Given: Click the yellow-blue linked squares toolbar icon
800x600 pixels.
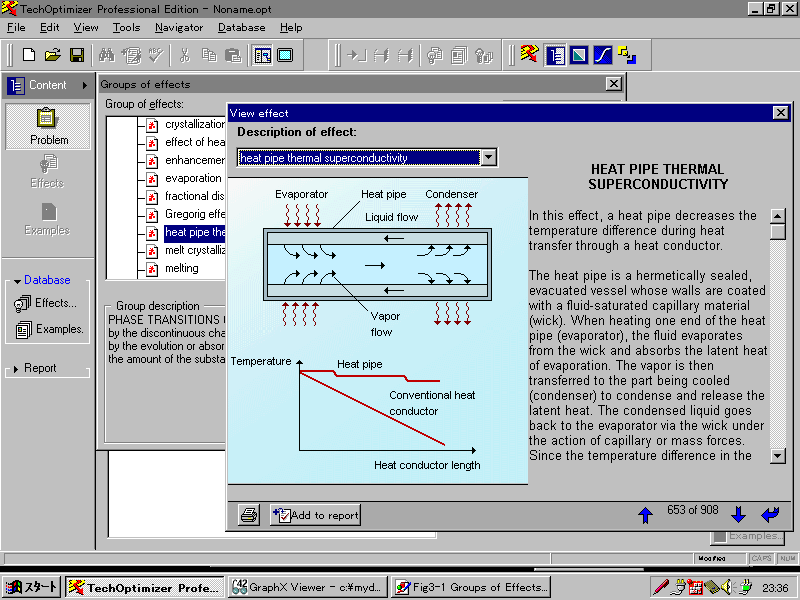Looking at the screenshot, I should click(x=627, y=55).
